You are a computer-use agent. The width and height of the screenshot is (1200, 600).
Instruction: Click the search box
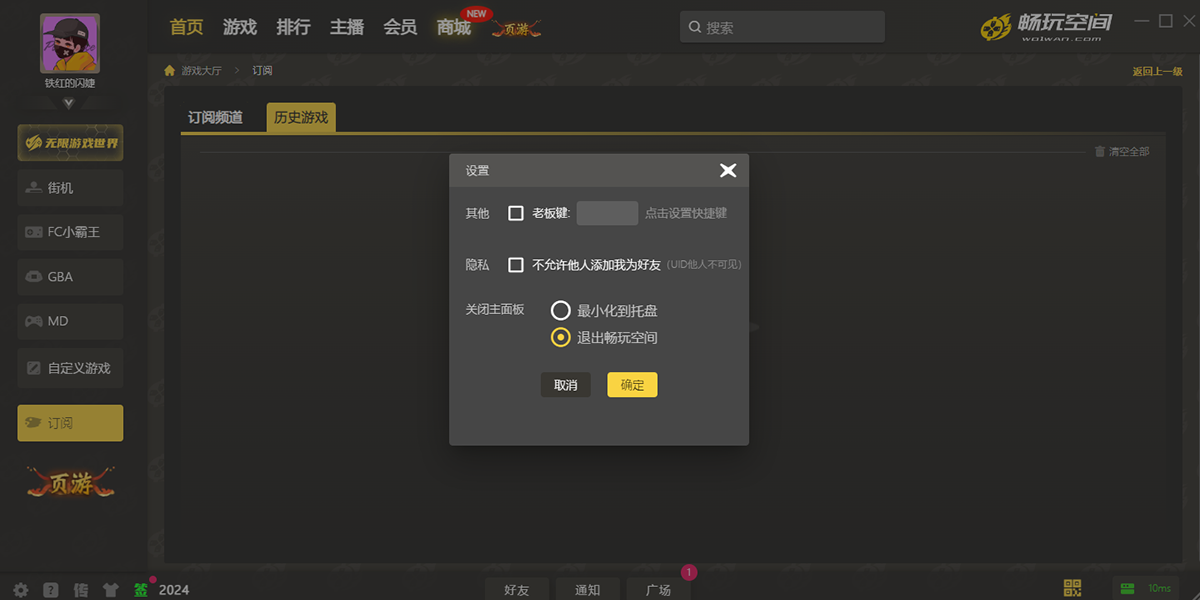pyautogui.click(x=782, y=27)
